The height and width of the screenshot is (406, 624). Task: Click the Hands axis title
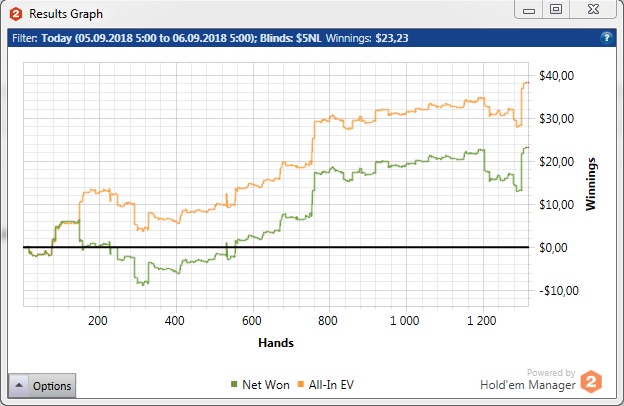276,343
